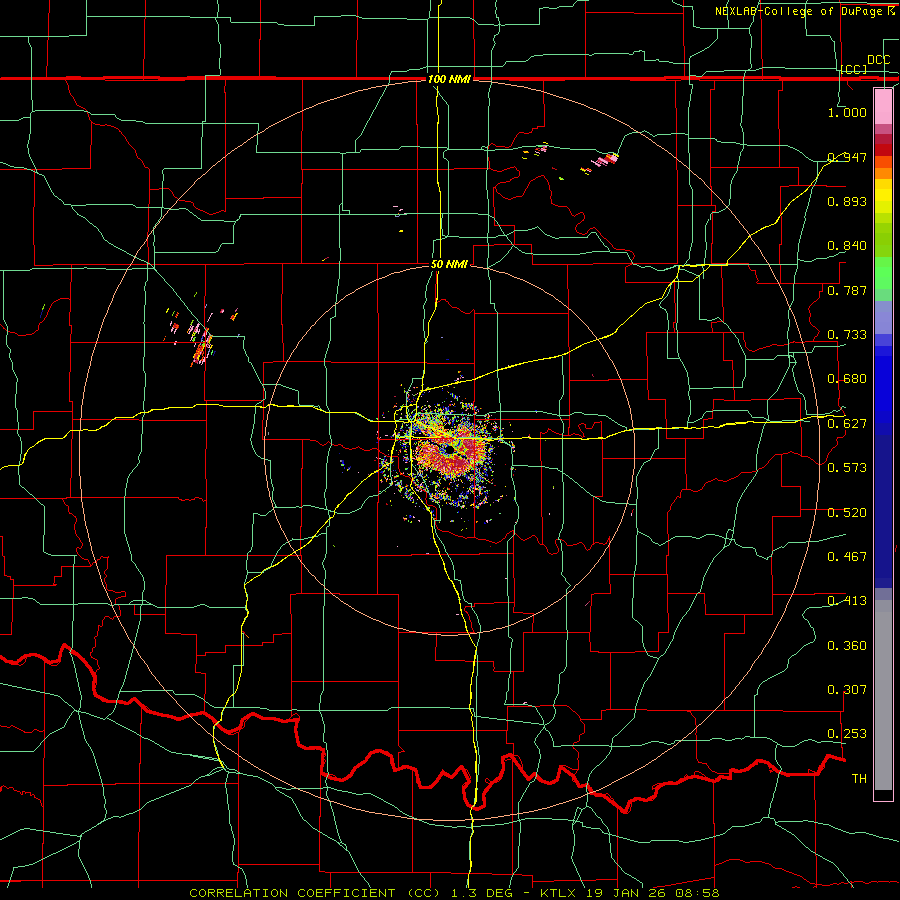Image resolution: width=900 pixels, height=900 pixels.
Task: Select the 1.000 value on the scale
Action: tap(847, 112)
